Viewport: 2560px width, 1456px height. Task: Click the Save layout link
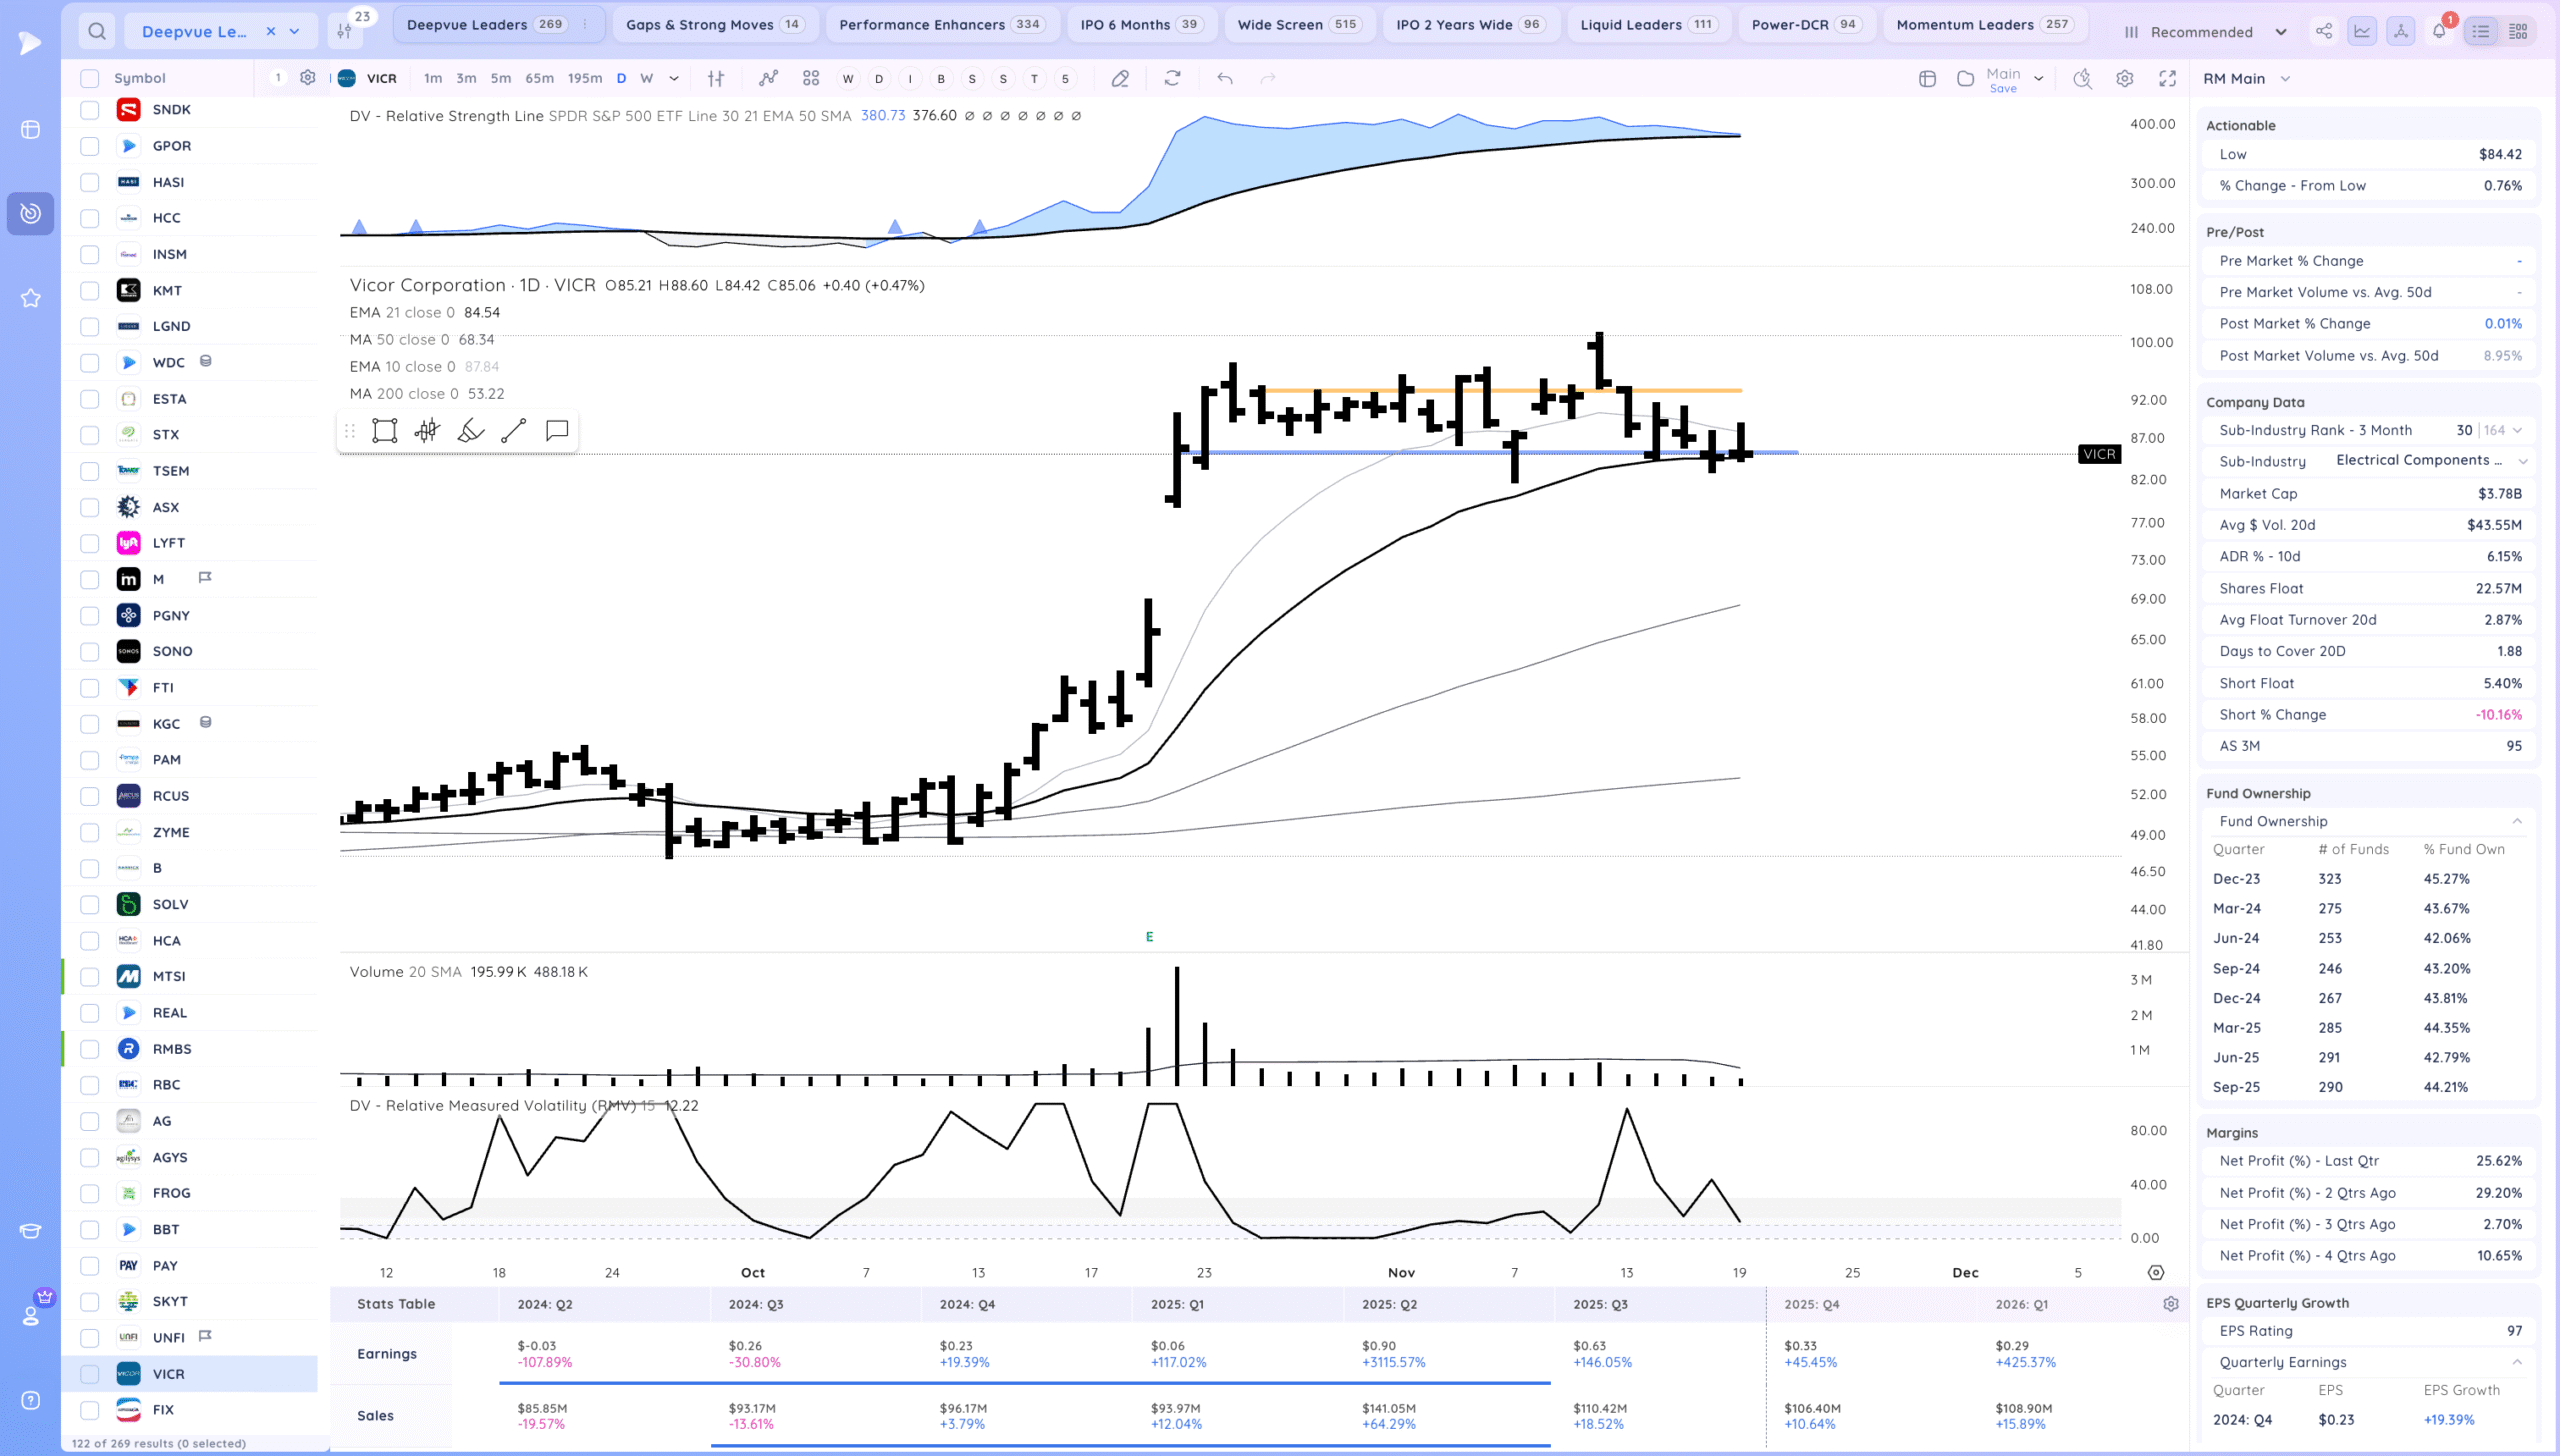point(2002,89)
